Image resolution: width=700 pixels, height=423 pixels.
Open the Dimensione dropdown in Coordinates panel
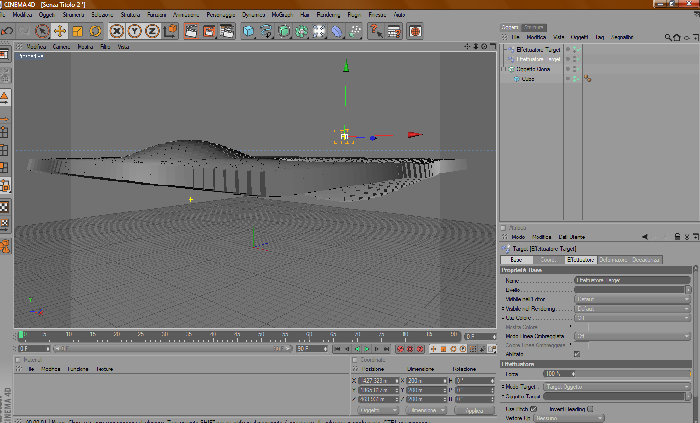coord(426,411)
